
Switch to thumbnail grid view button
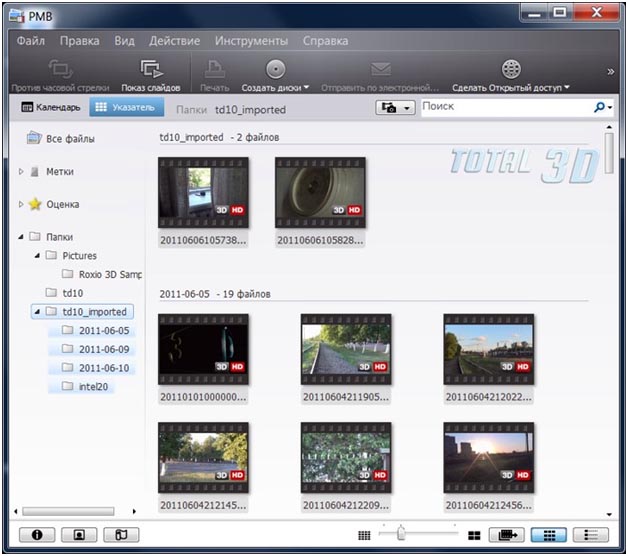click(x=549, y=535)
